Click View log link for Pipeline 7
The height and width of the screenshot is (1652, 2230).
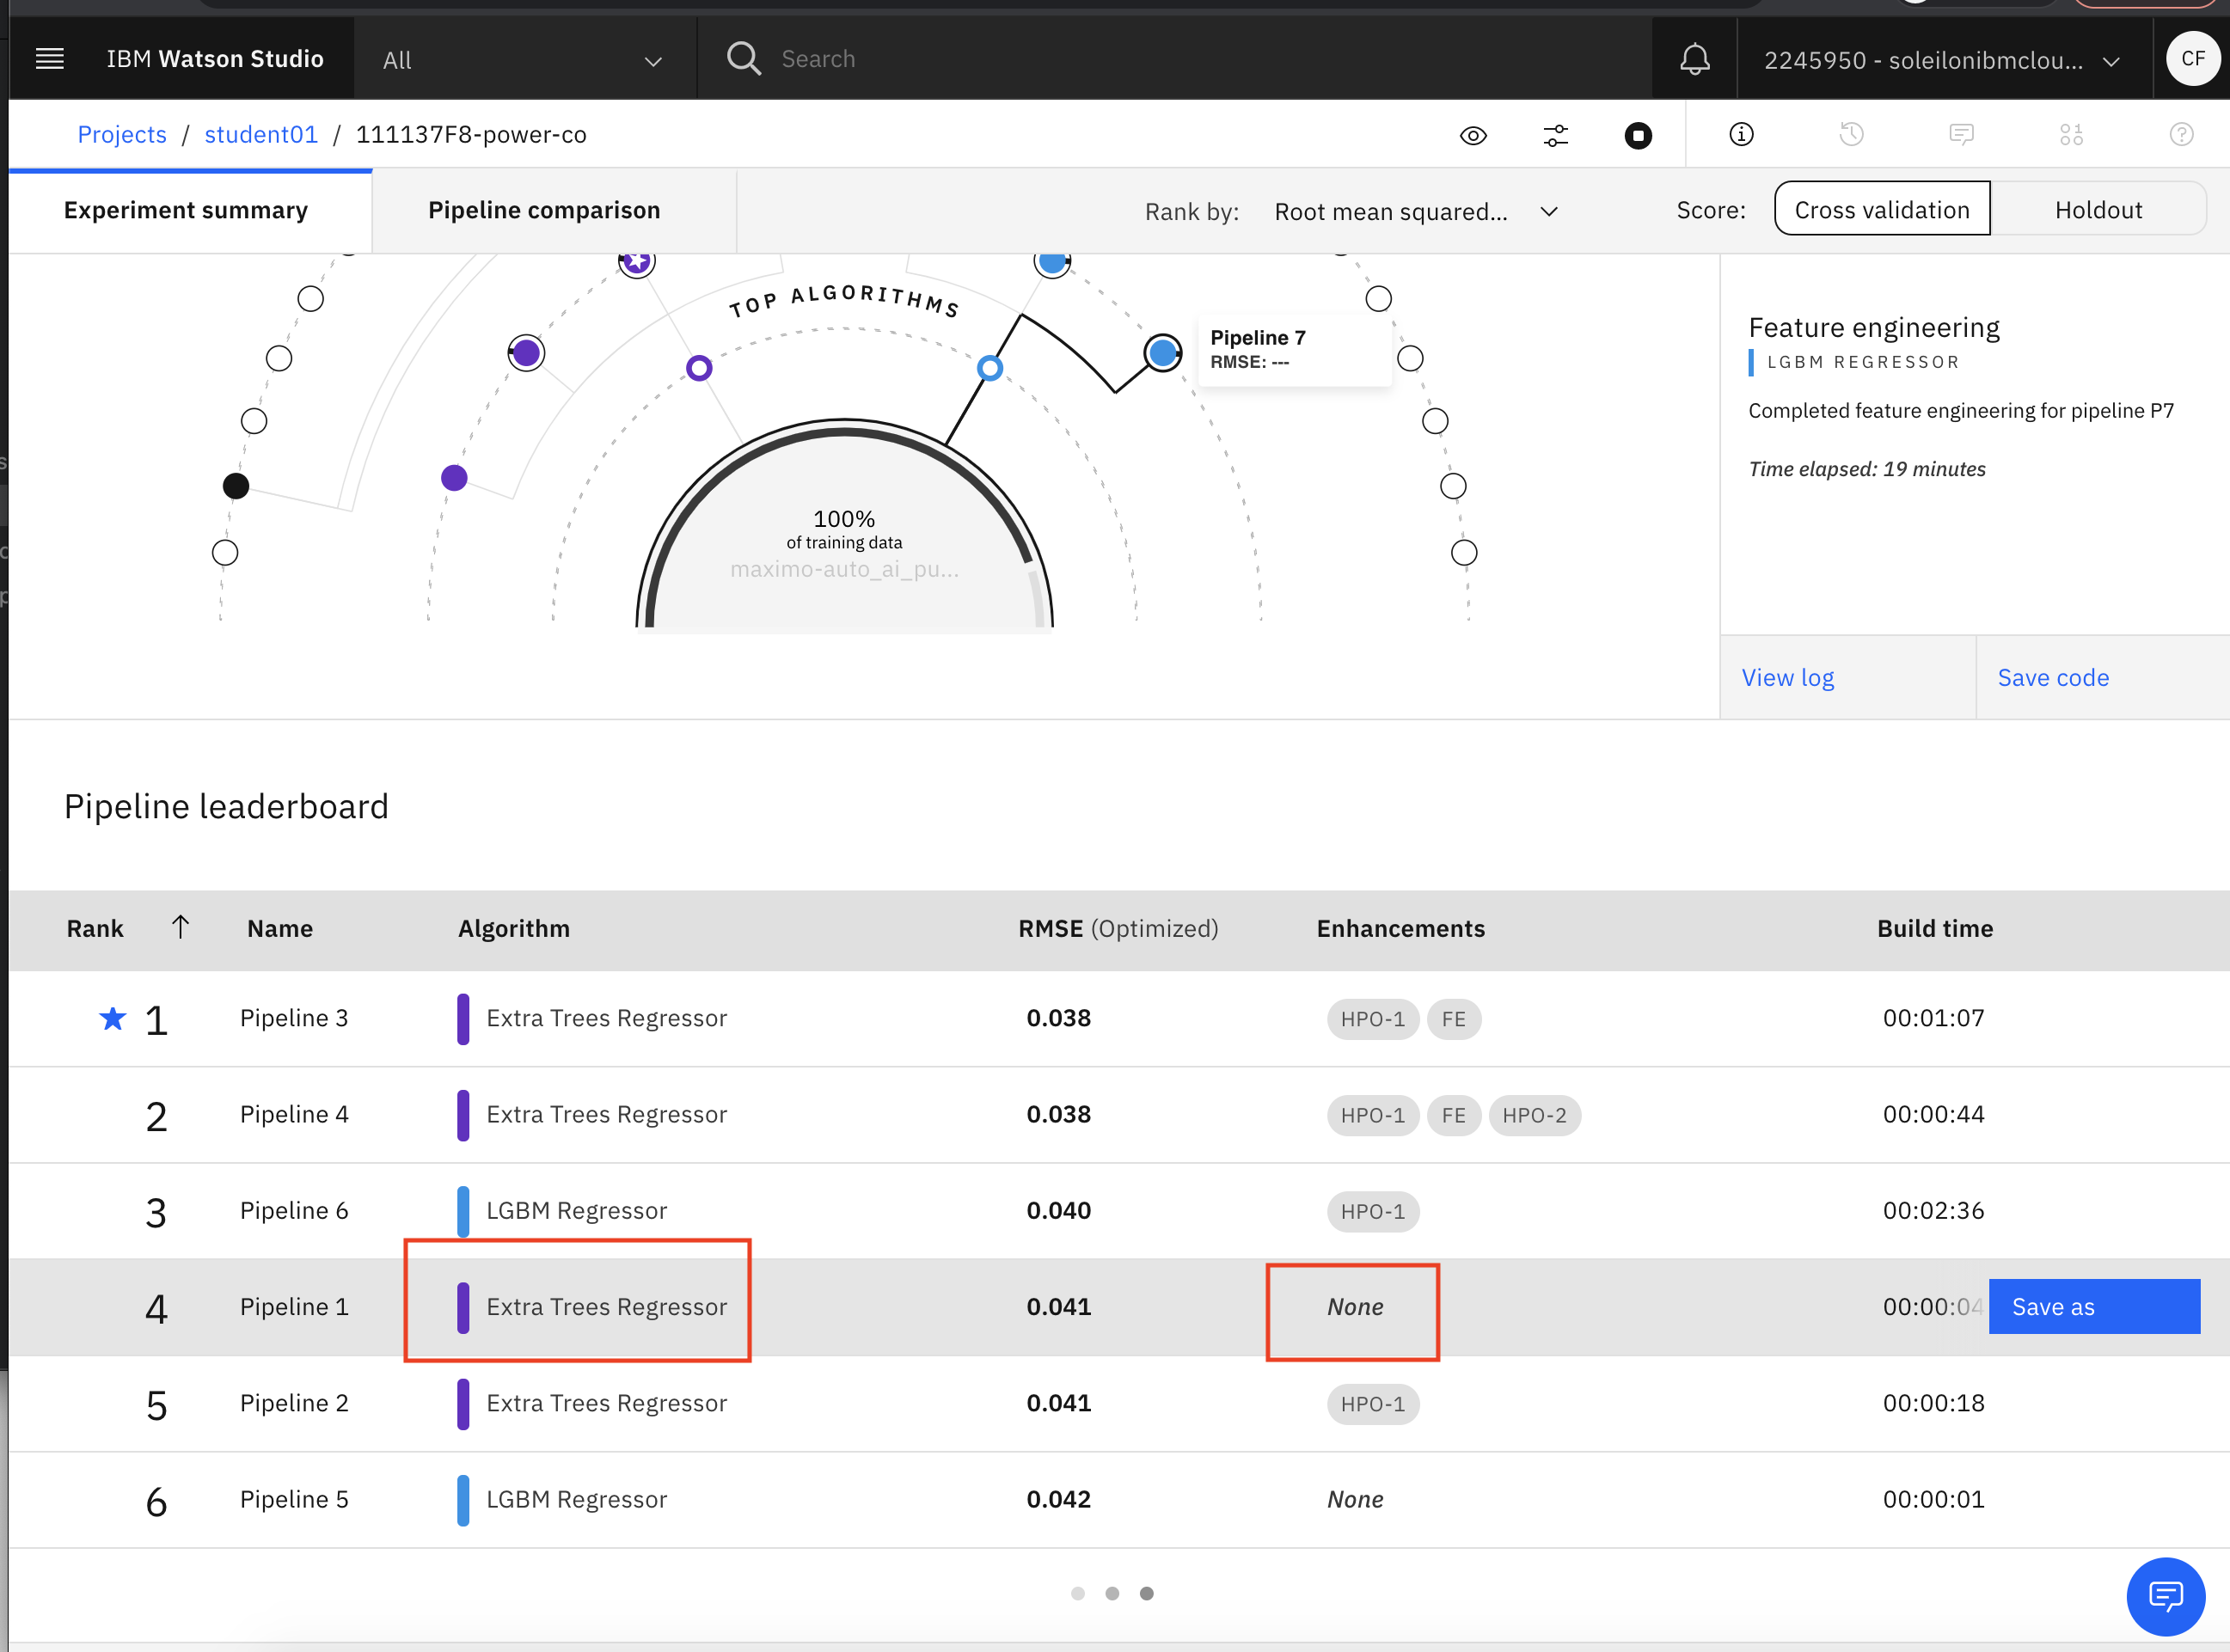coord(1787,676)
